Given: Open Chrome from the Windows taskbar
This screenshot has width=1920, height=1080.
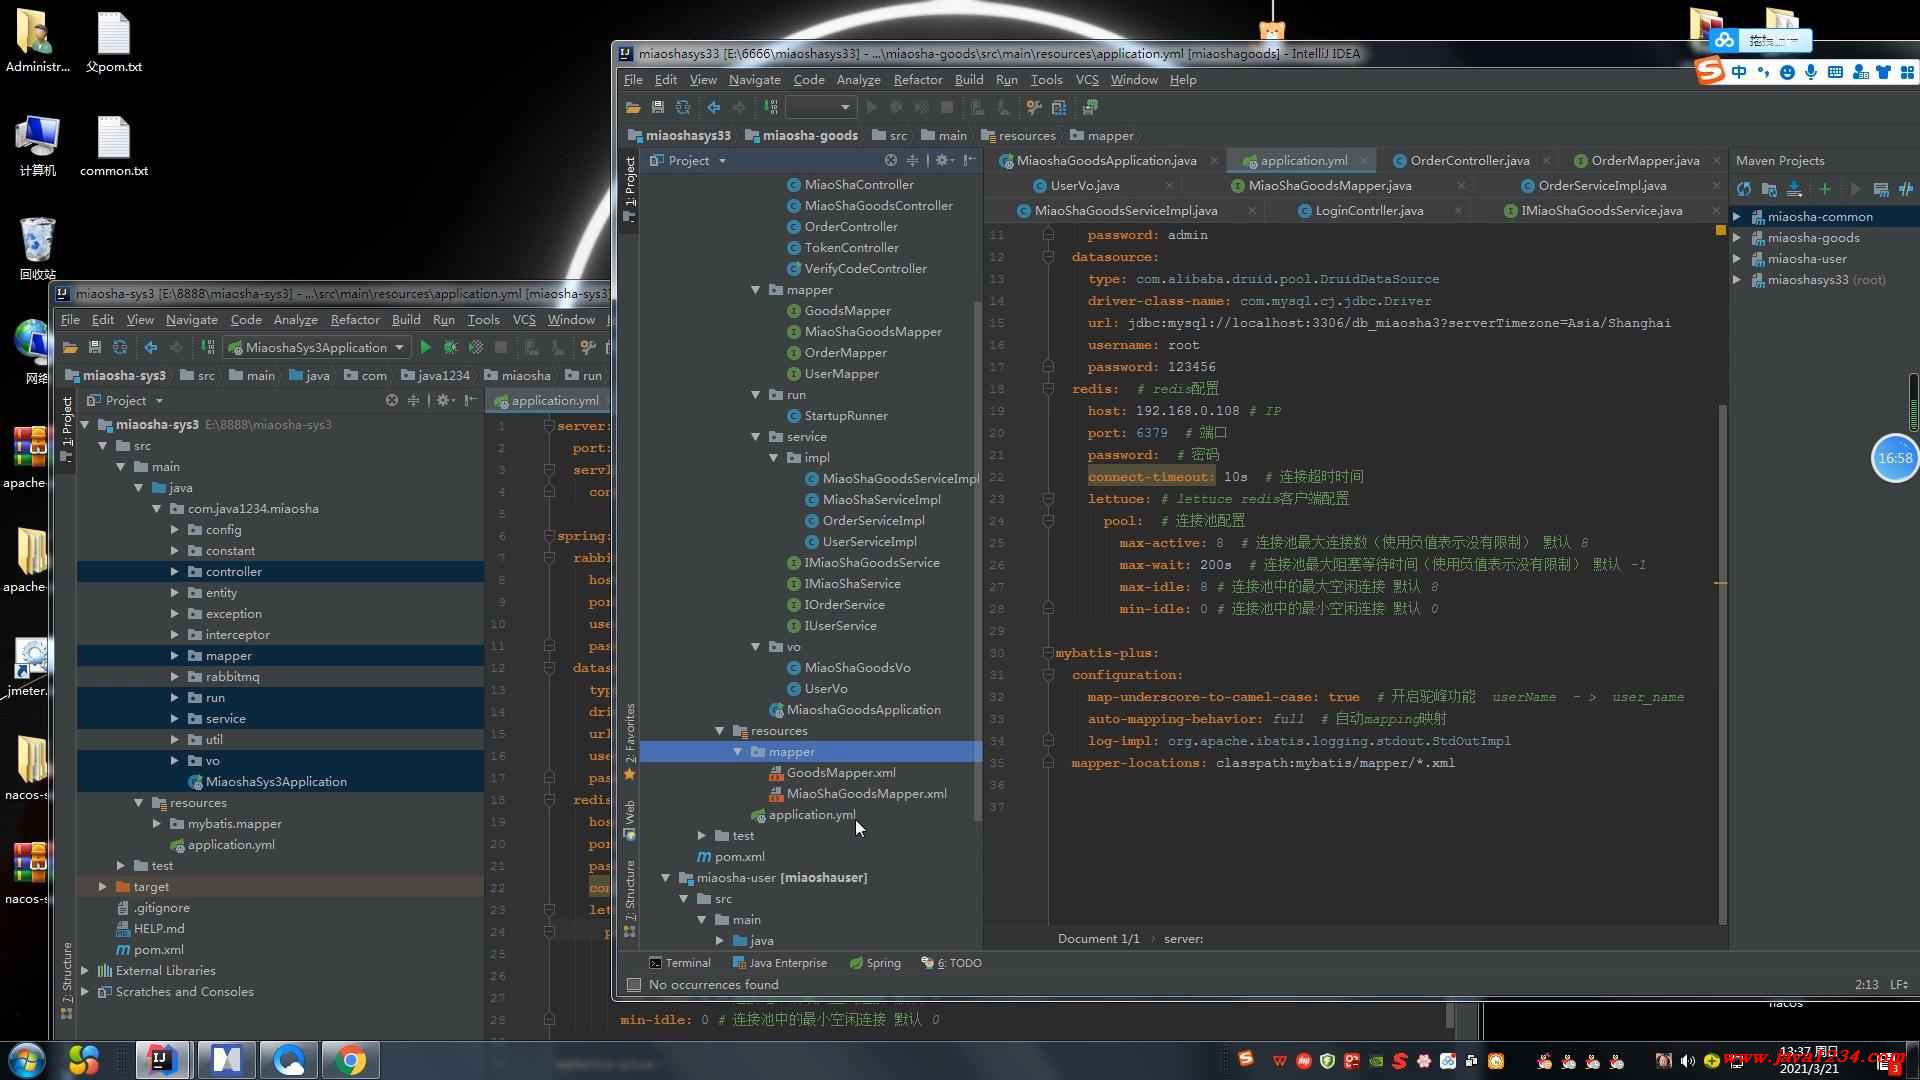Looking at the screenshot, I should tap(350, 1060).
